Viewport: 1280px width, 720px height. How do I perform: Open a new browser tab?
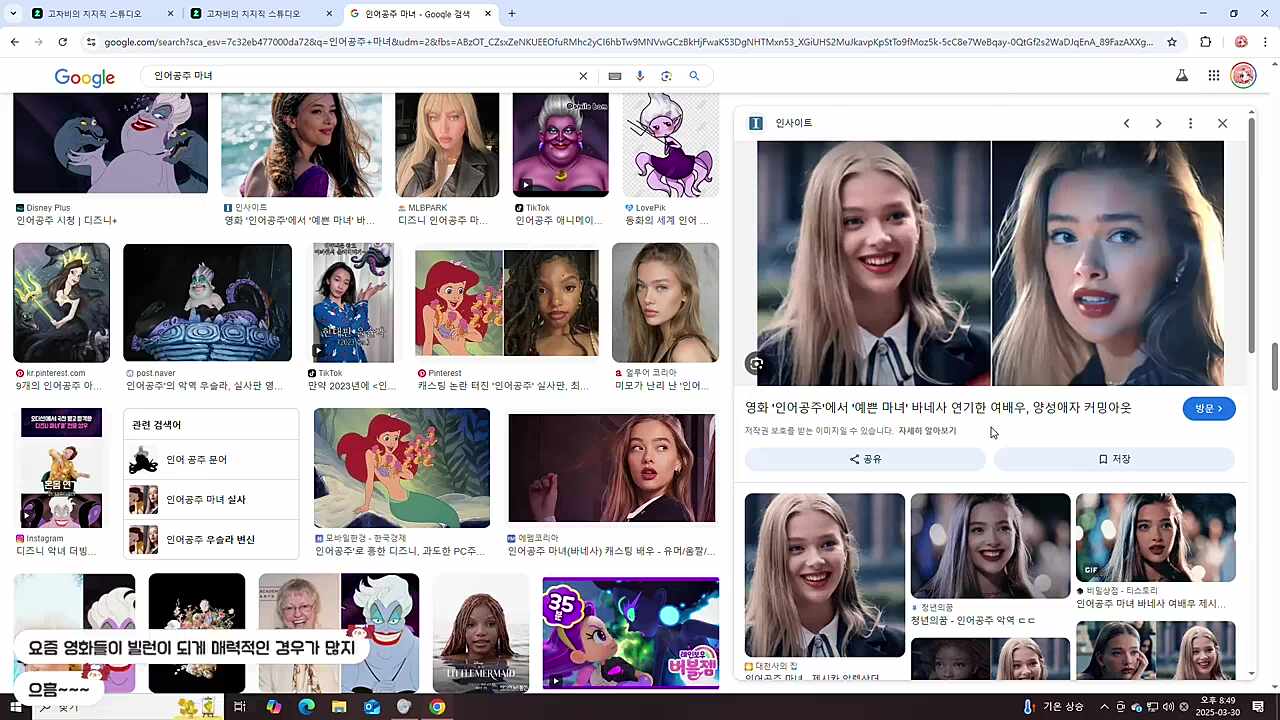pyautogui.click(x=512, y=14)
